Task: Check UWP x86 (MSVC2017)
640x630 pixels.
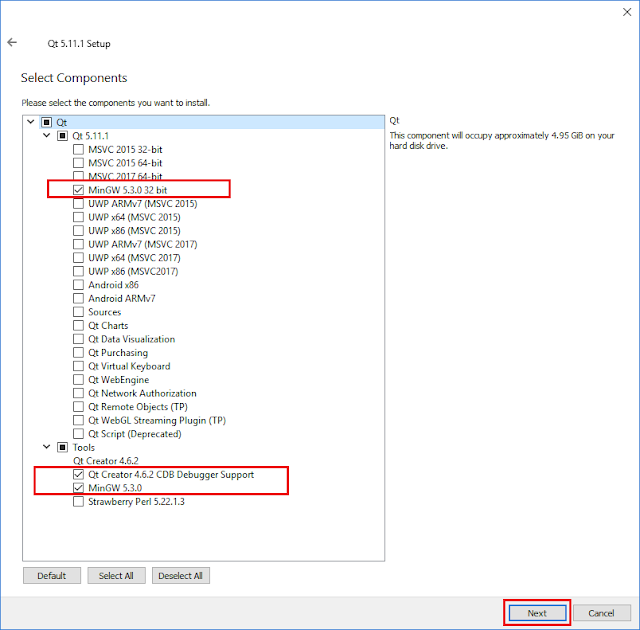Action: [x=78, y=271]
